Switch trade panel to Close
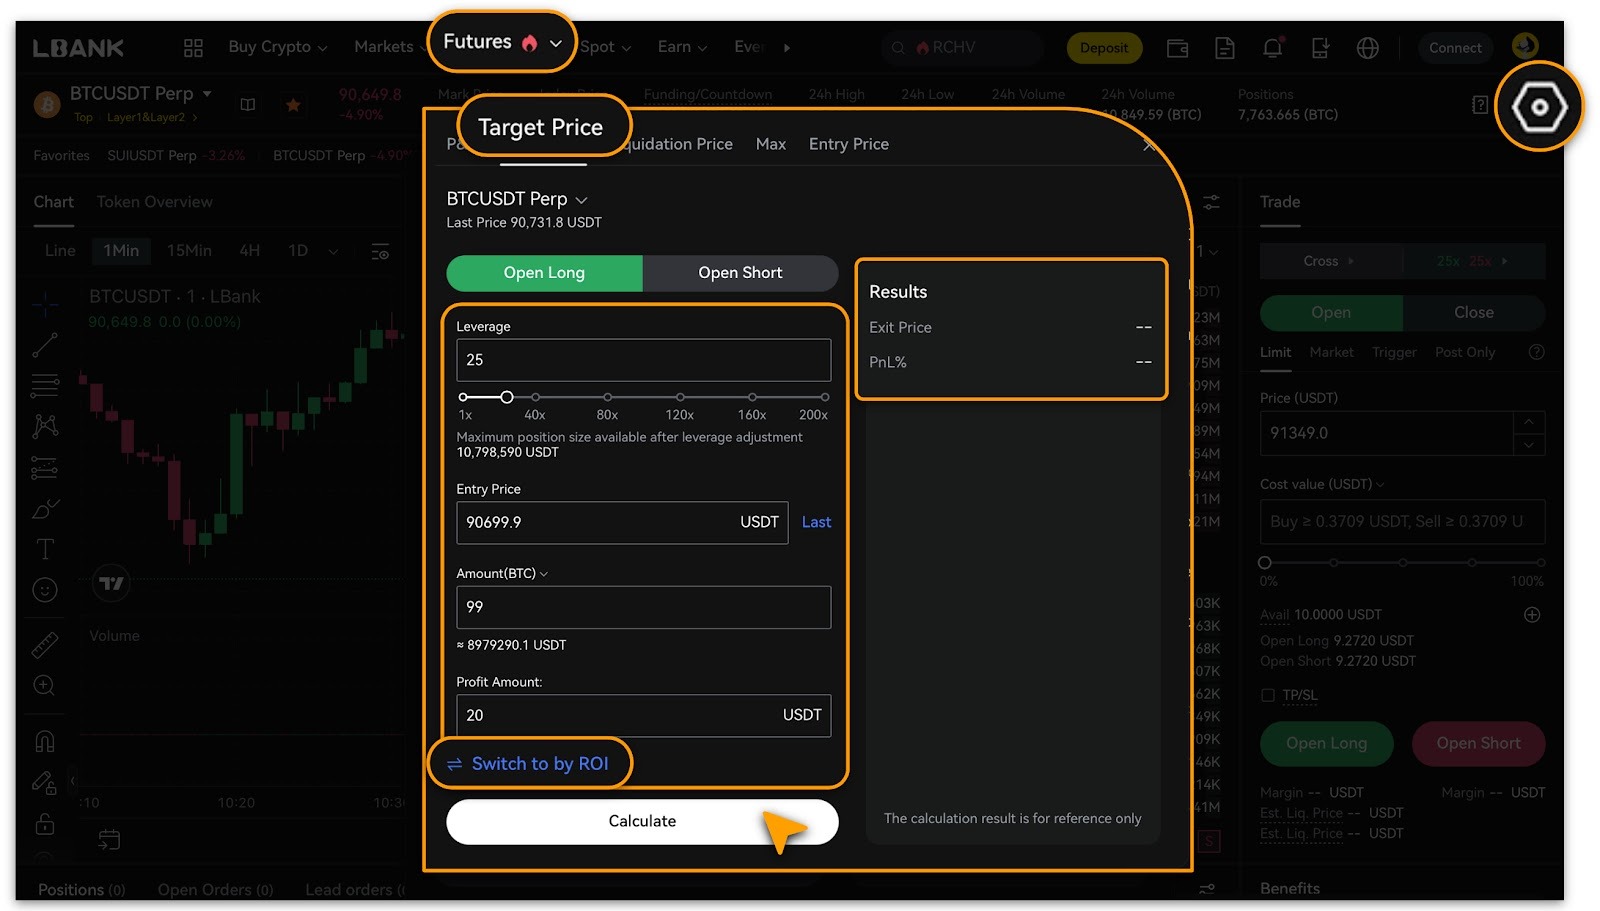Viewport: 1600px width, 911px height. pyautogui.click(x=1474, y=313)
